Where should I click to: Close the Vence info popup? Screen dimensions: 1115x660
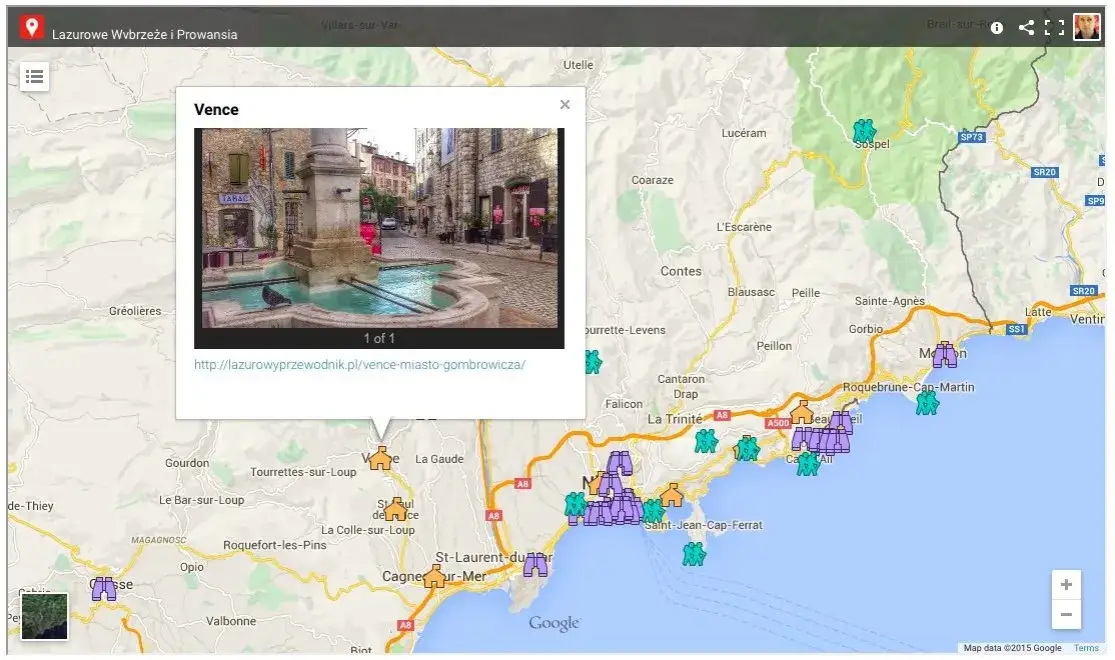565,105
